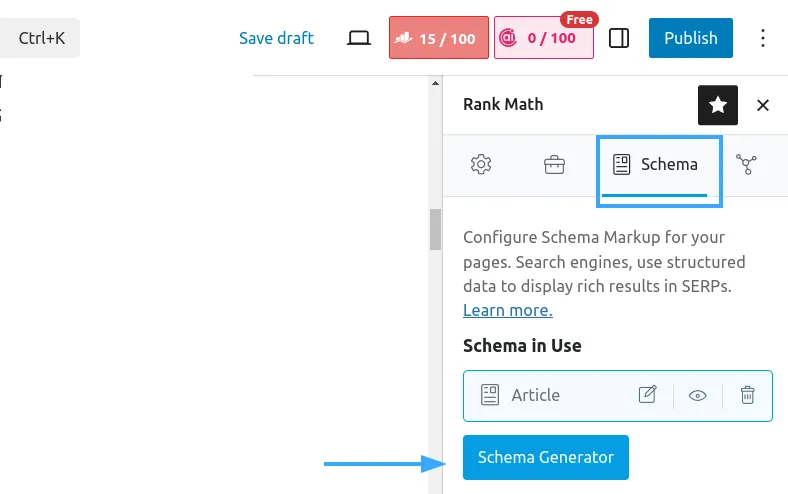
Task: Click the editor vertical scrollbar thumb
Action: pos(435,230)
